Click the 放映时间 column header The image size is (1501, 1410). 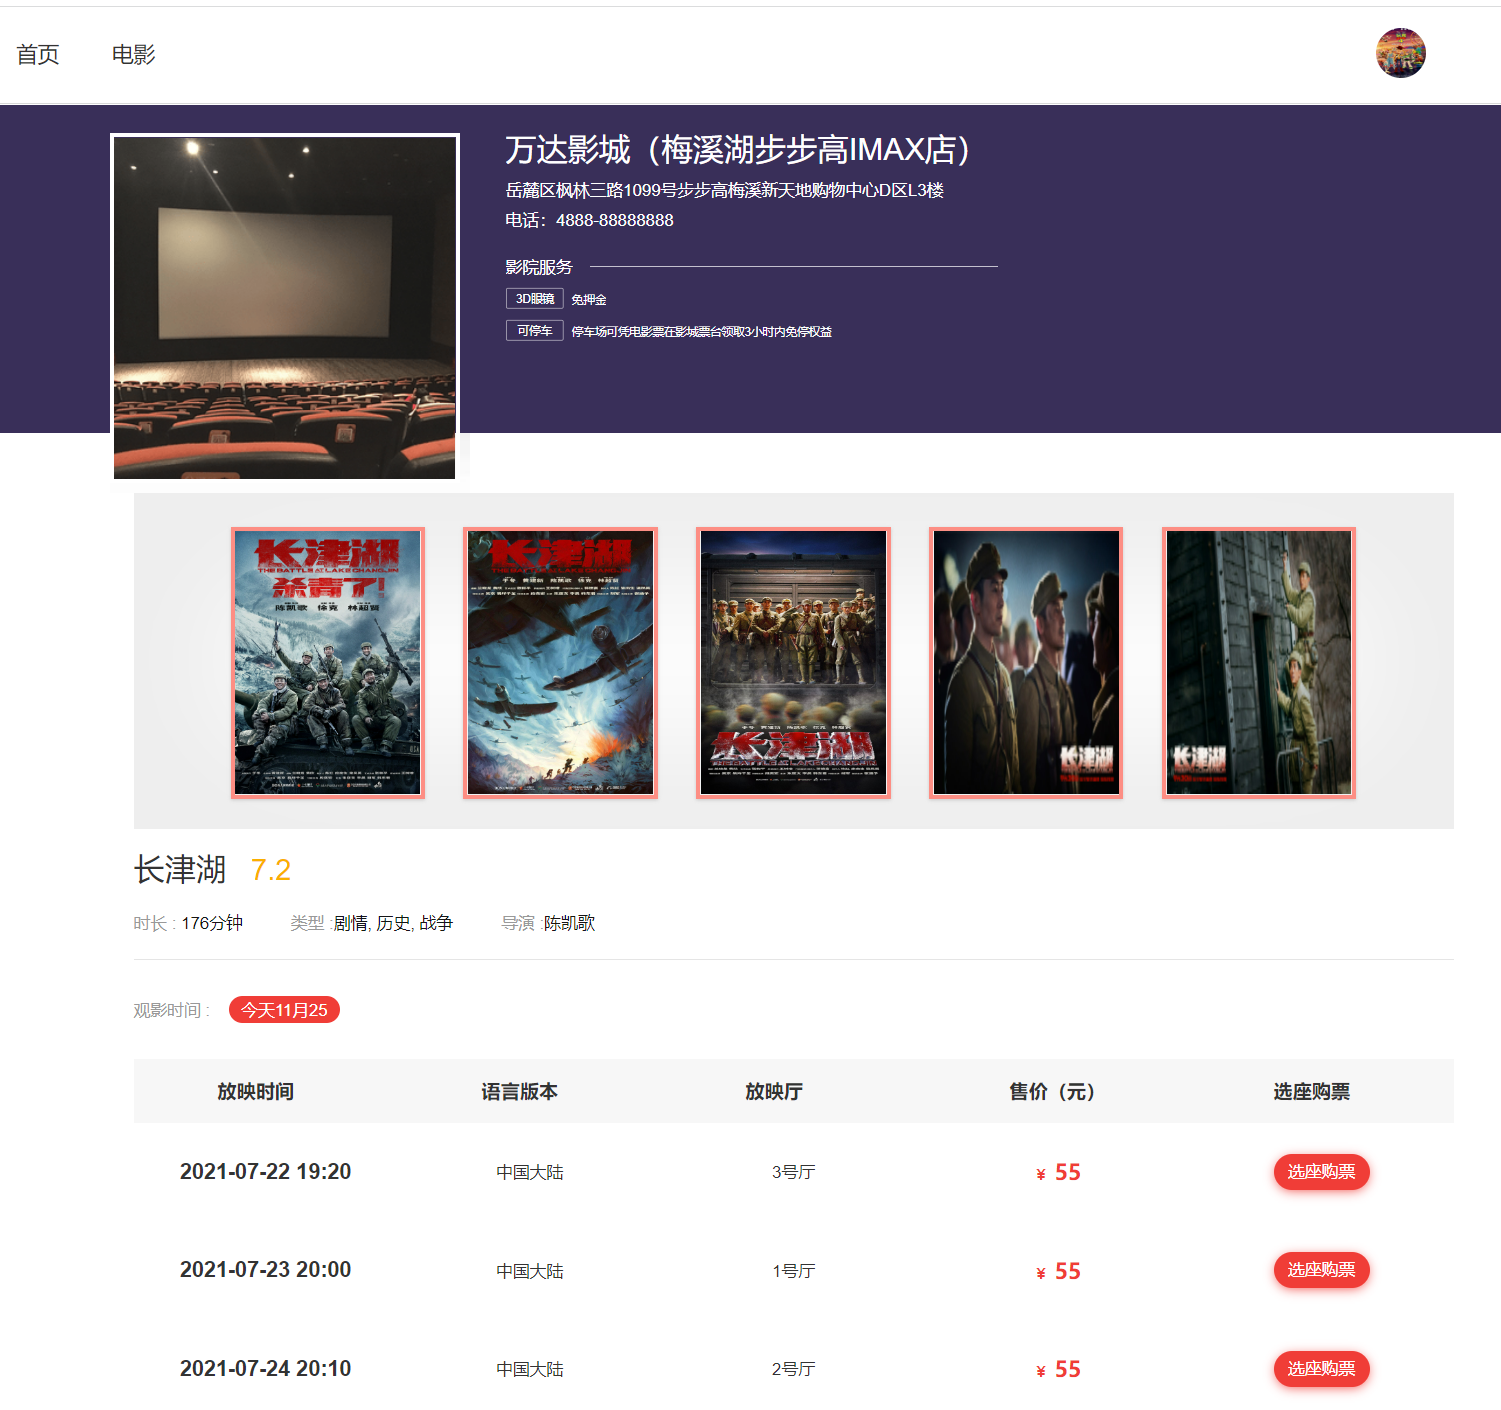pos(255,1092)
